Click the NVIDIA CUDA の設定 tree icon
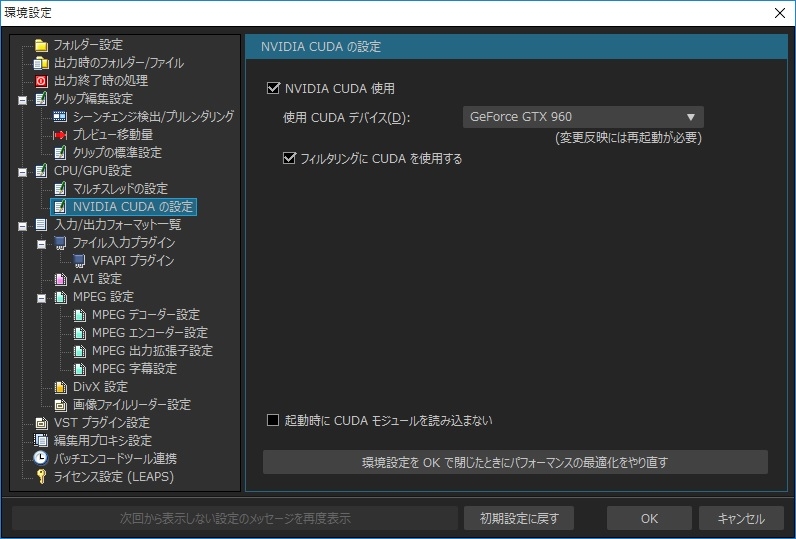Screen dimensions: 796x539 pyautogui.click(x=60, y=207)
